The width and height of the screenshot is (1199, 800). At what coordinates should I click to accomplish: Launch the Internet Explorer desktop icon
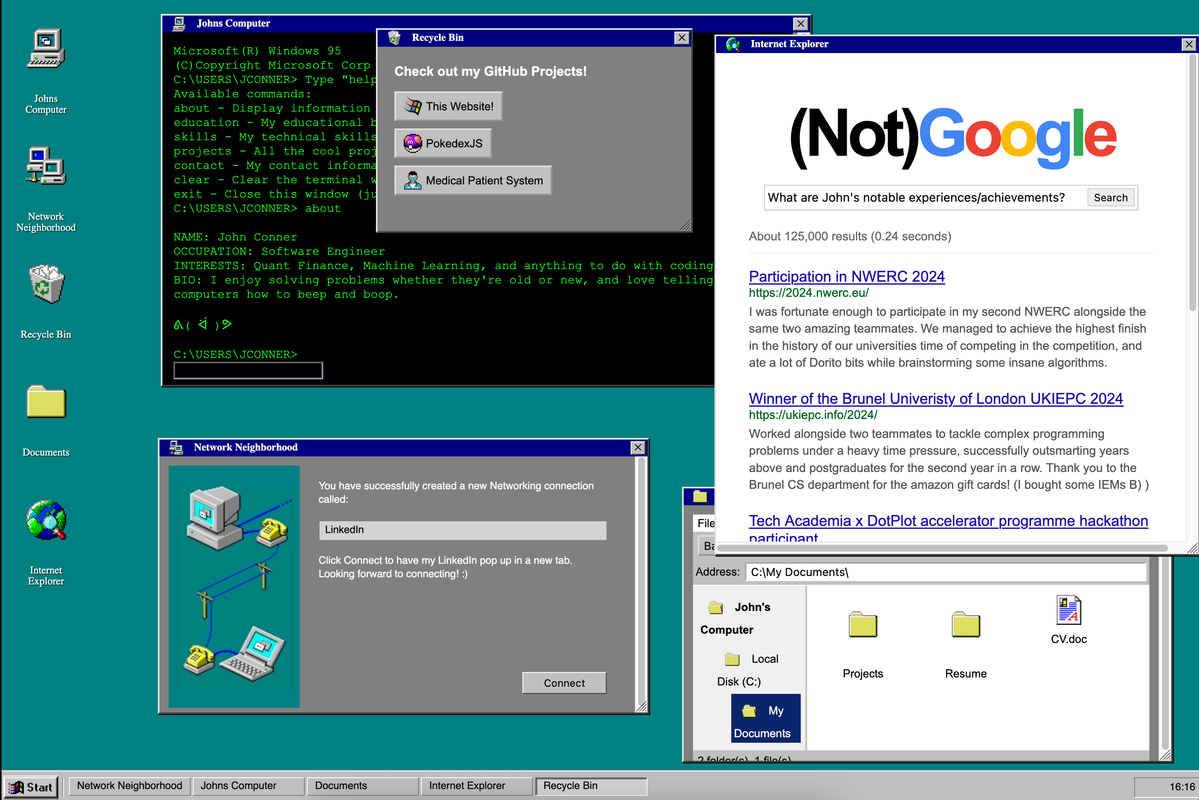46,542
